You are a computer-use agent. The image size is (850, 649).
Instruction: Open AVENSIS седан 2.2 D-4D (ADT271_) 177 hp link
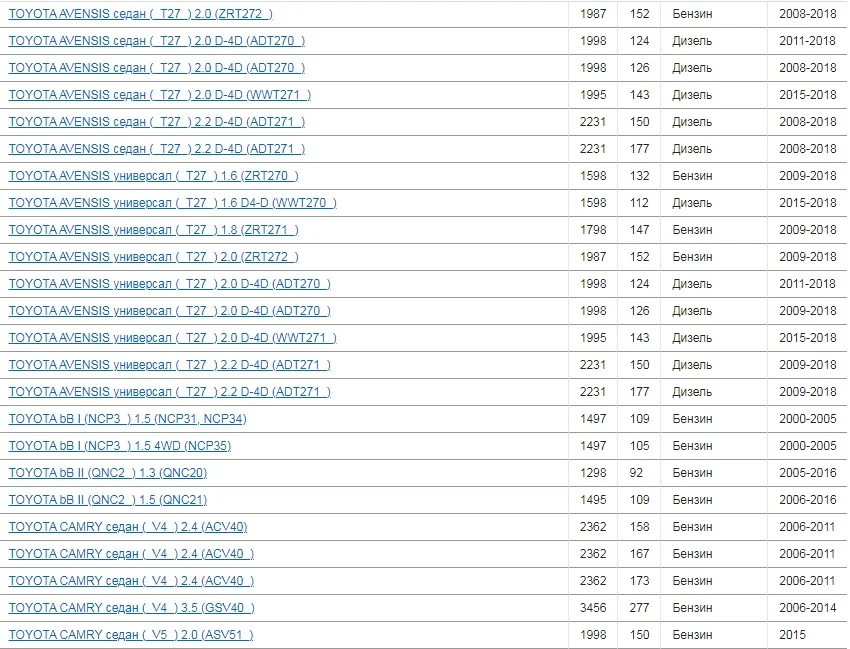(157, 149)
